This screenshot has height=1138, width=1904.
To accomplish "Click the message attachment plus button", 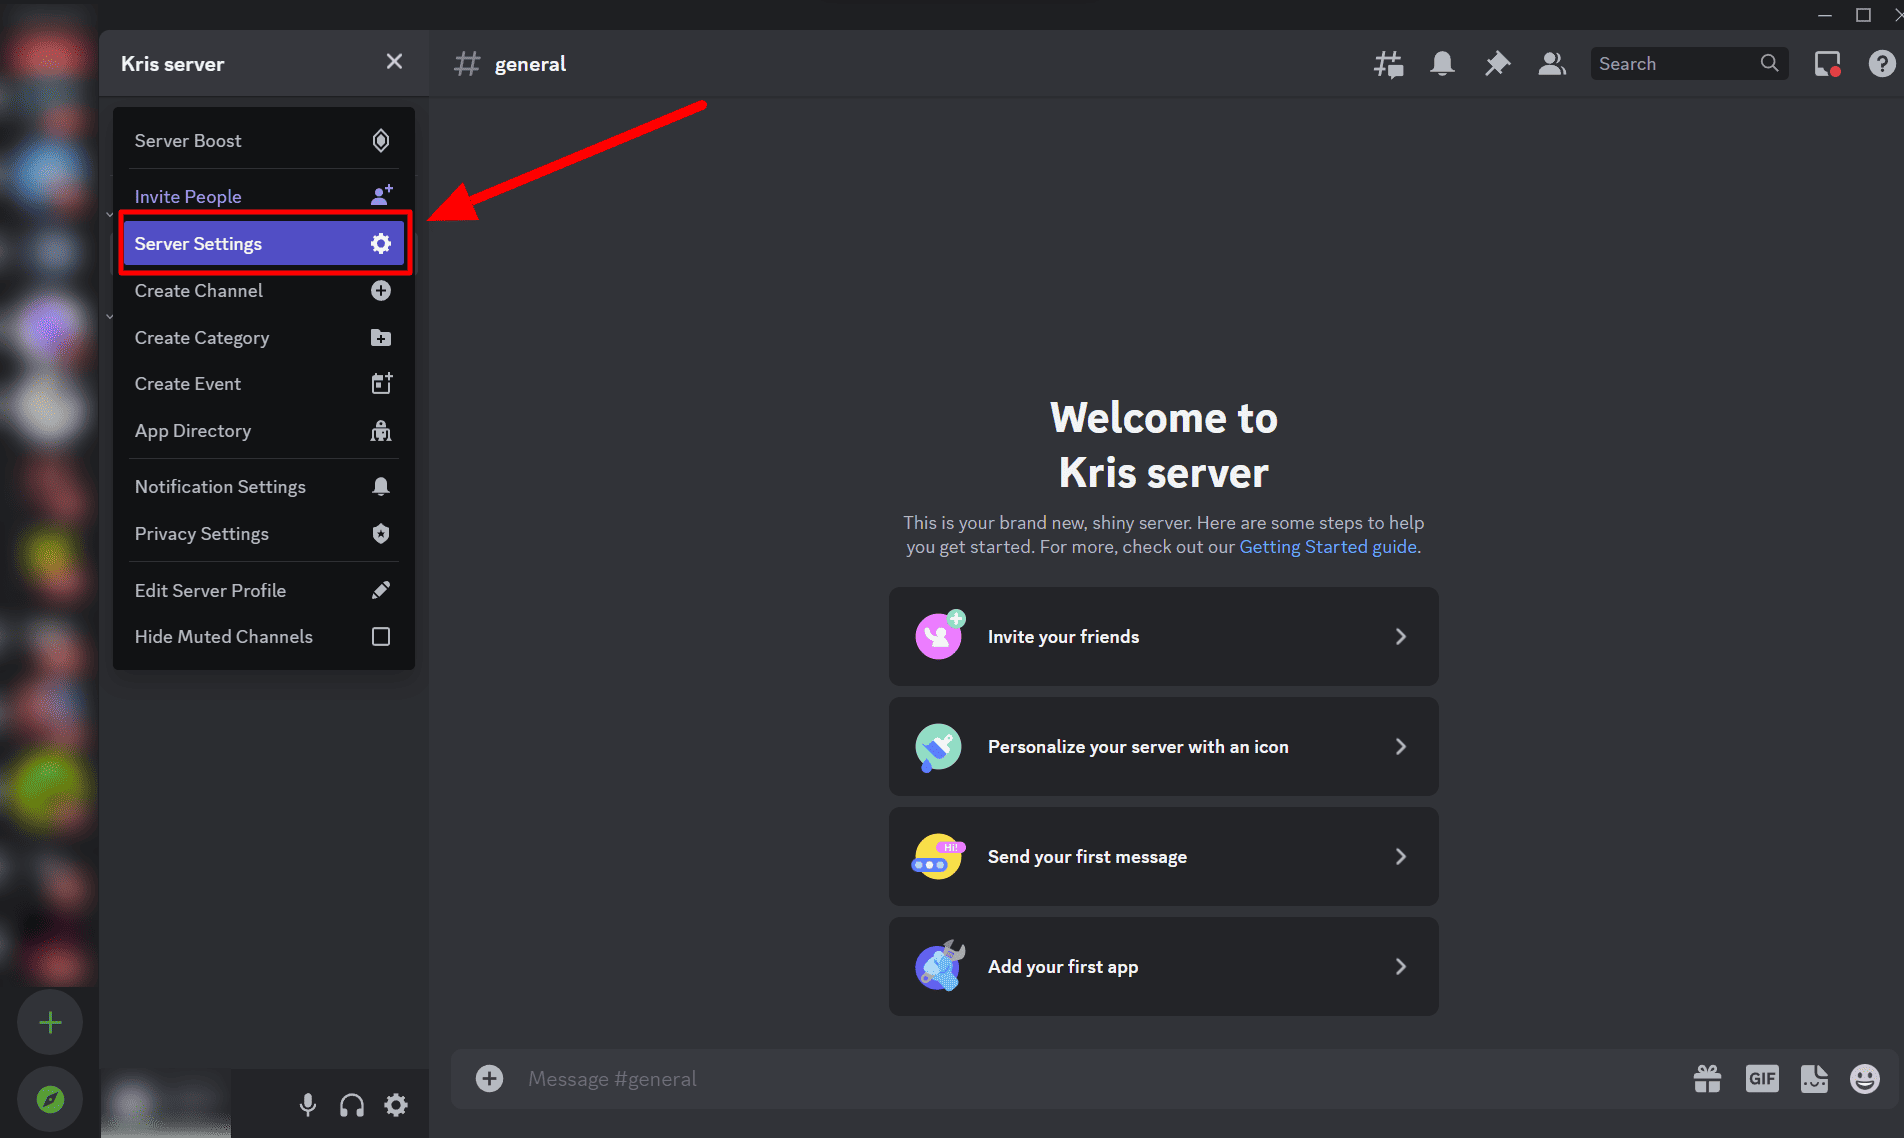I will pyautogui.click(x=489, y=1078).
